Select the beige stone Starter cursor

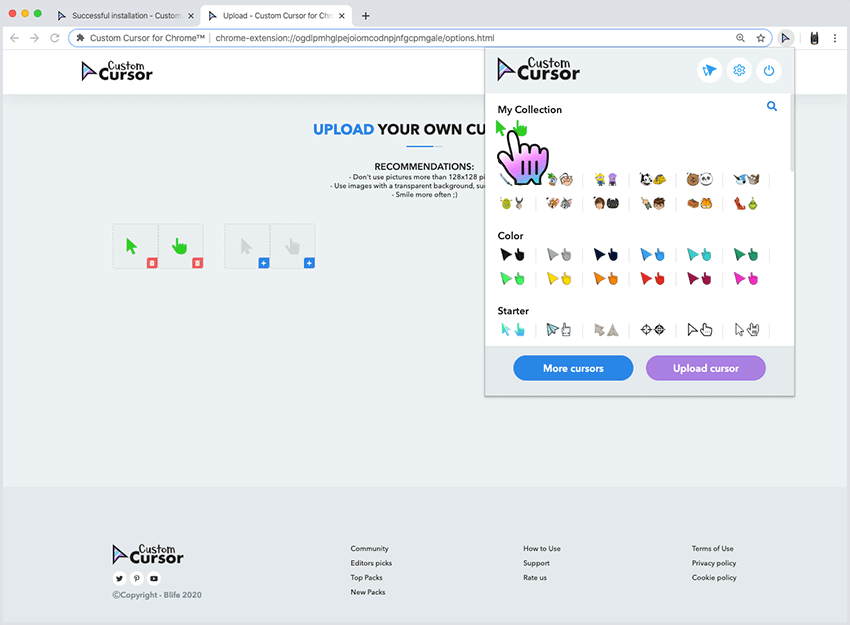[x=606, y=330]
